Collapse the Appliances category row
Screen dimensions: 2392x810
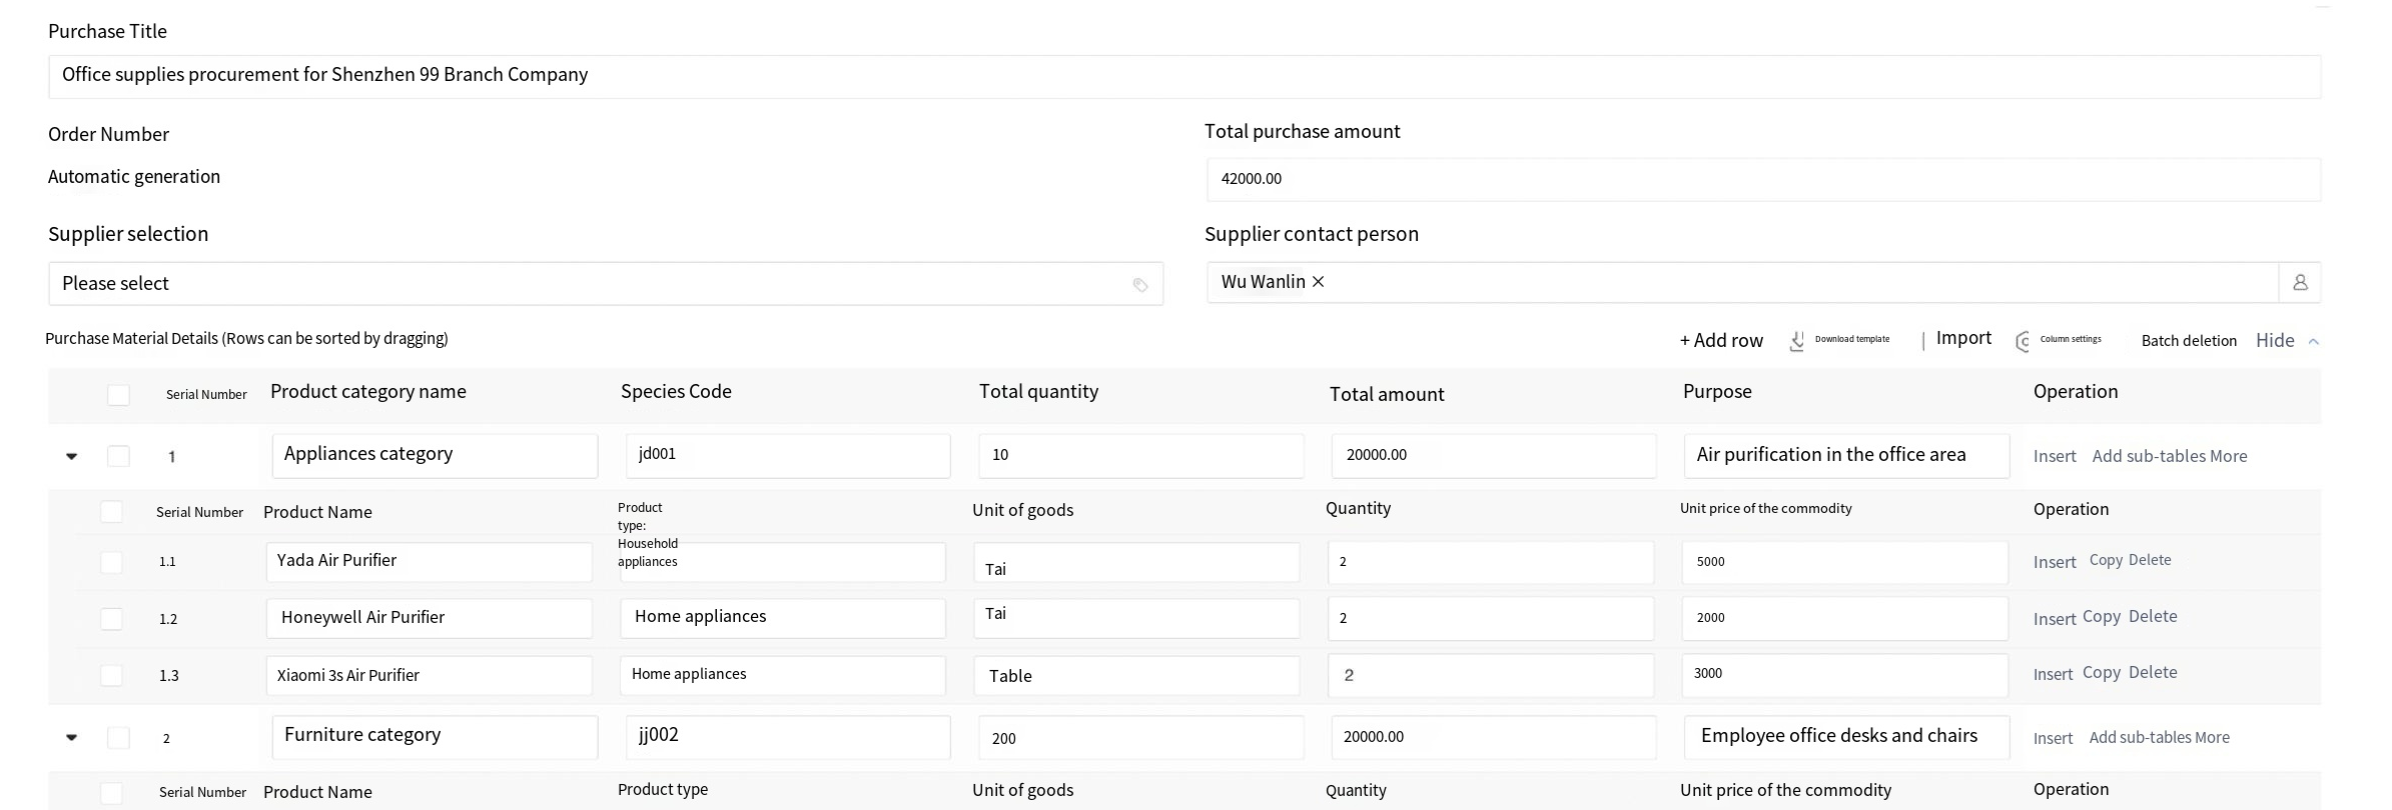[x=71, y=457]
